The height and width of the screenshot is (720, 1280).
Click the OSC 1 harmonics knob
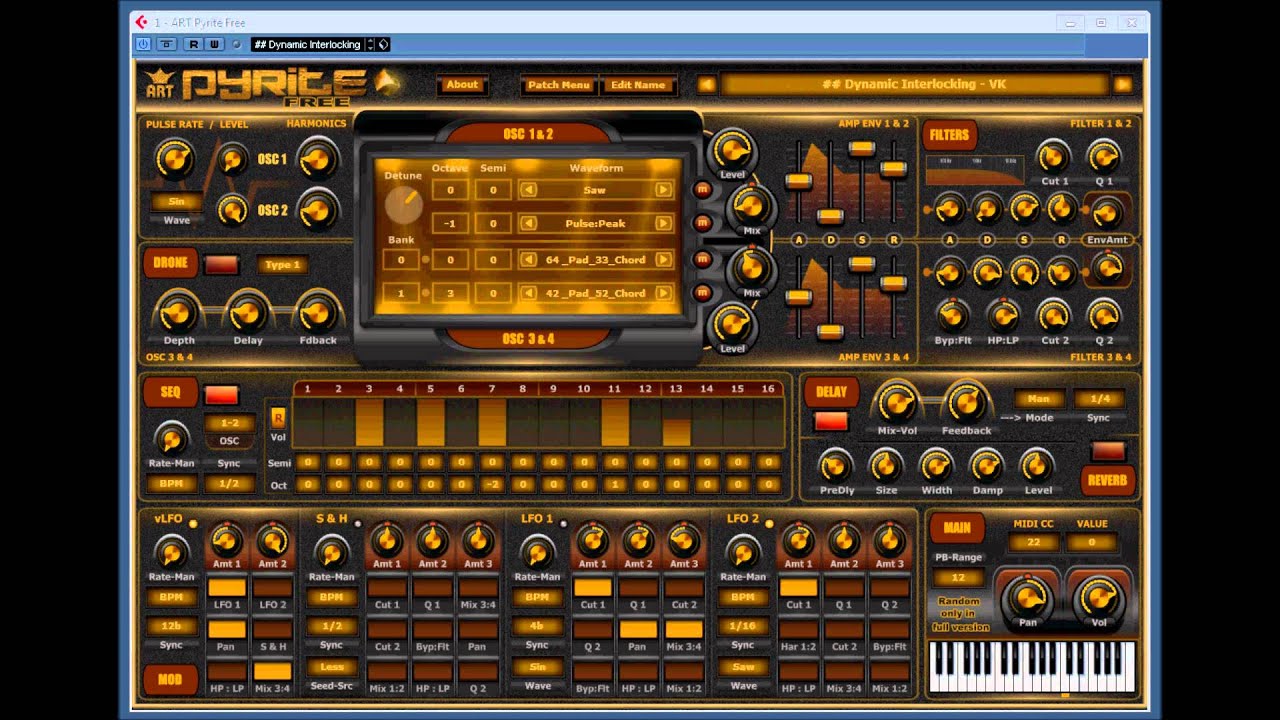(x=316, y=159)
